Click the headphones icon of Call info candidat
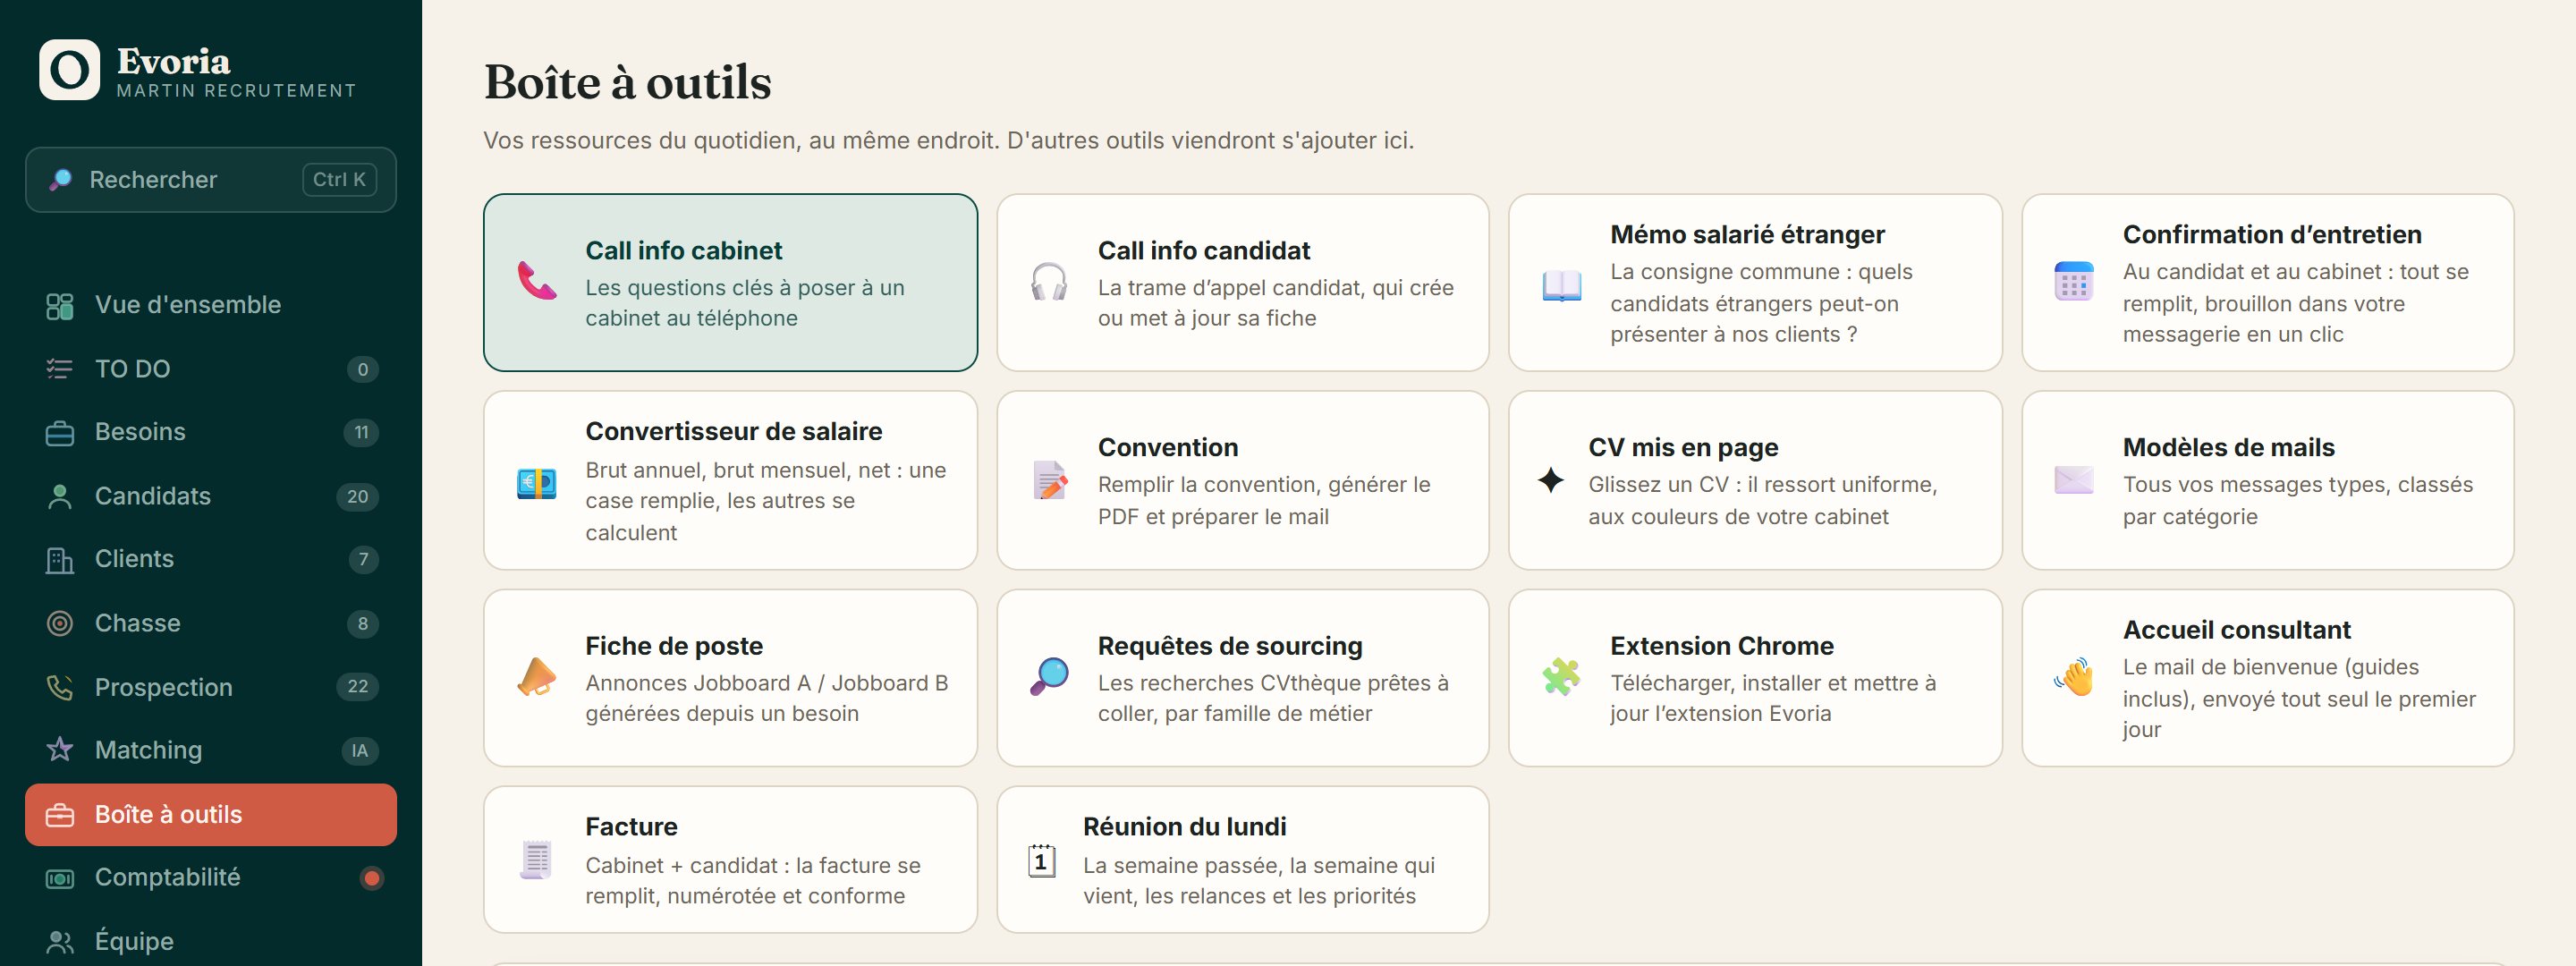 (1049, 281)
